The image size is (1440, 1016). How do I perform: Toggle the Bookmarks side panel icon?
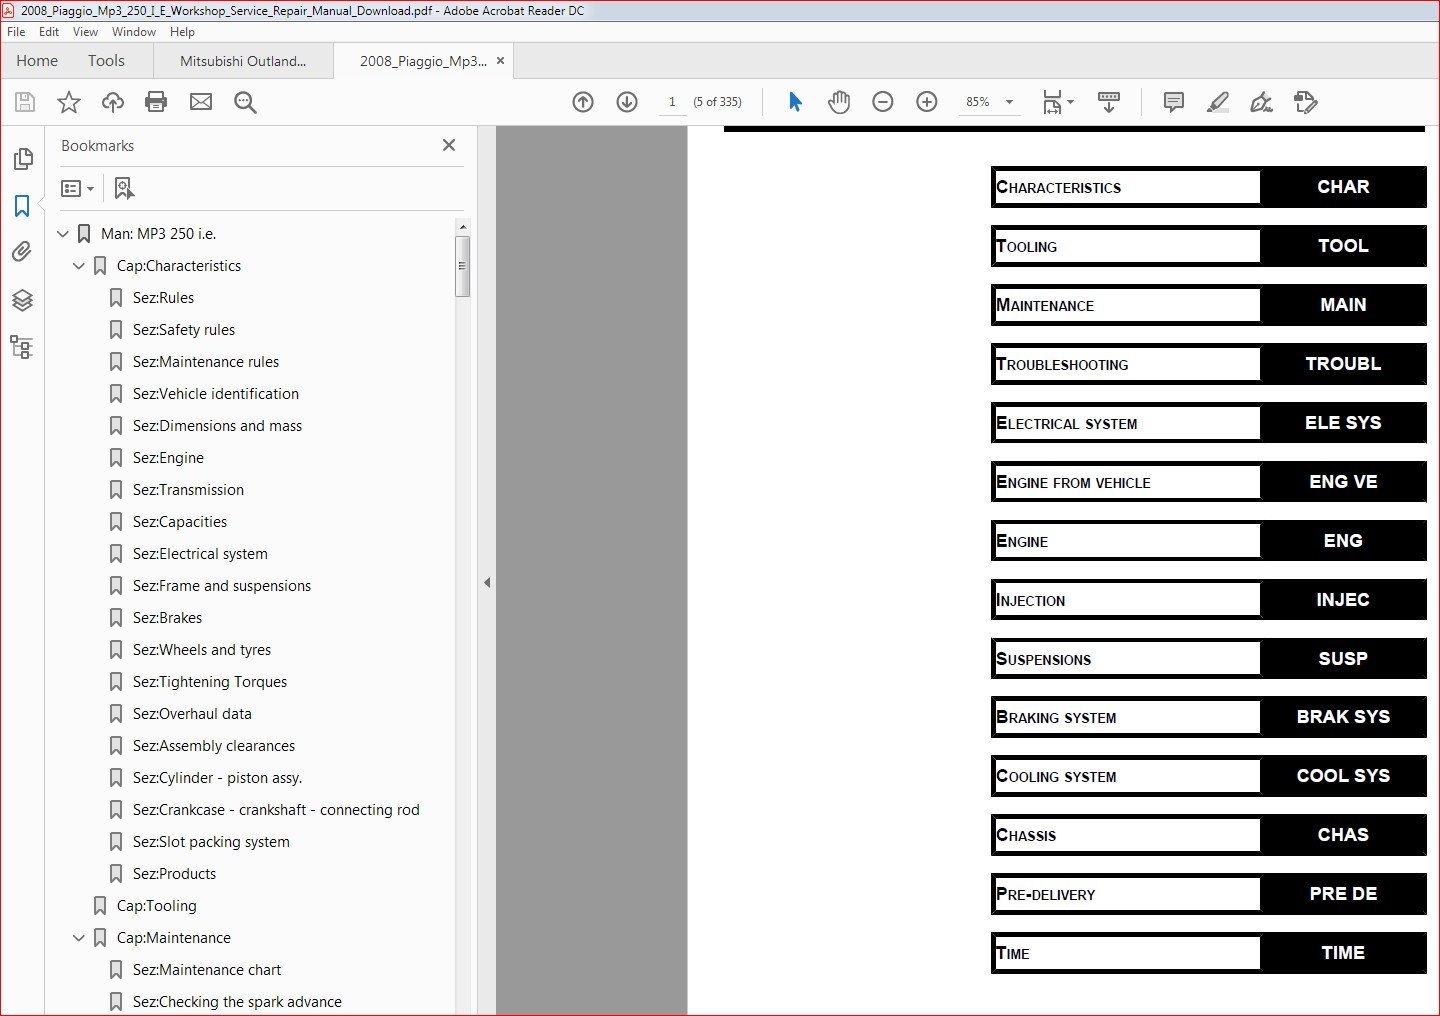pyautogui.click(x=22, y=206)
